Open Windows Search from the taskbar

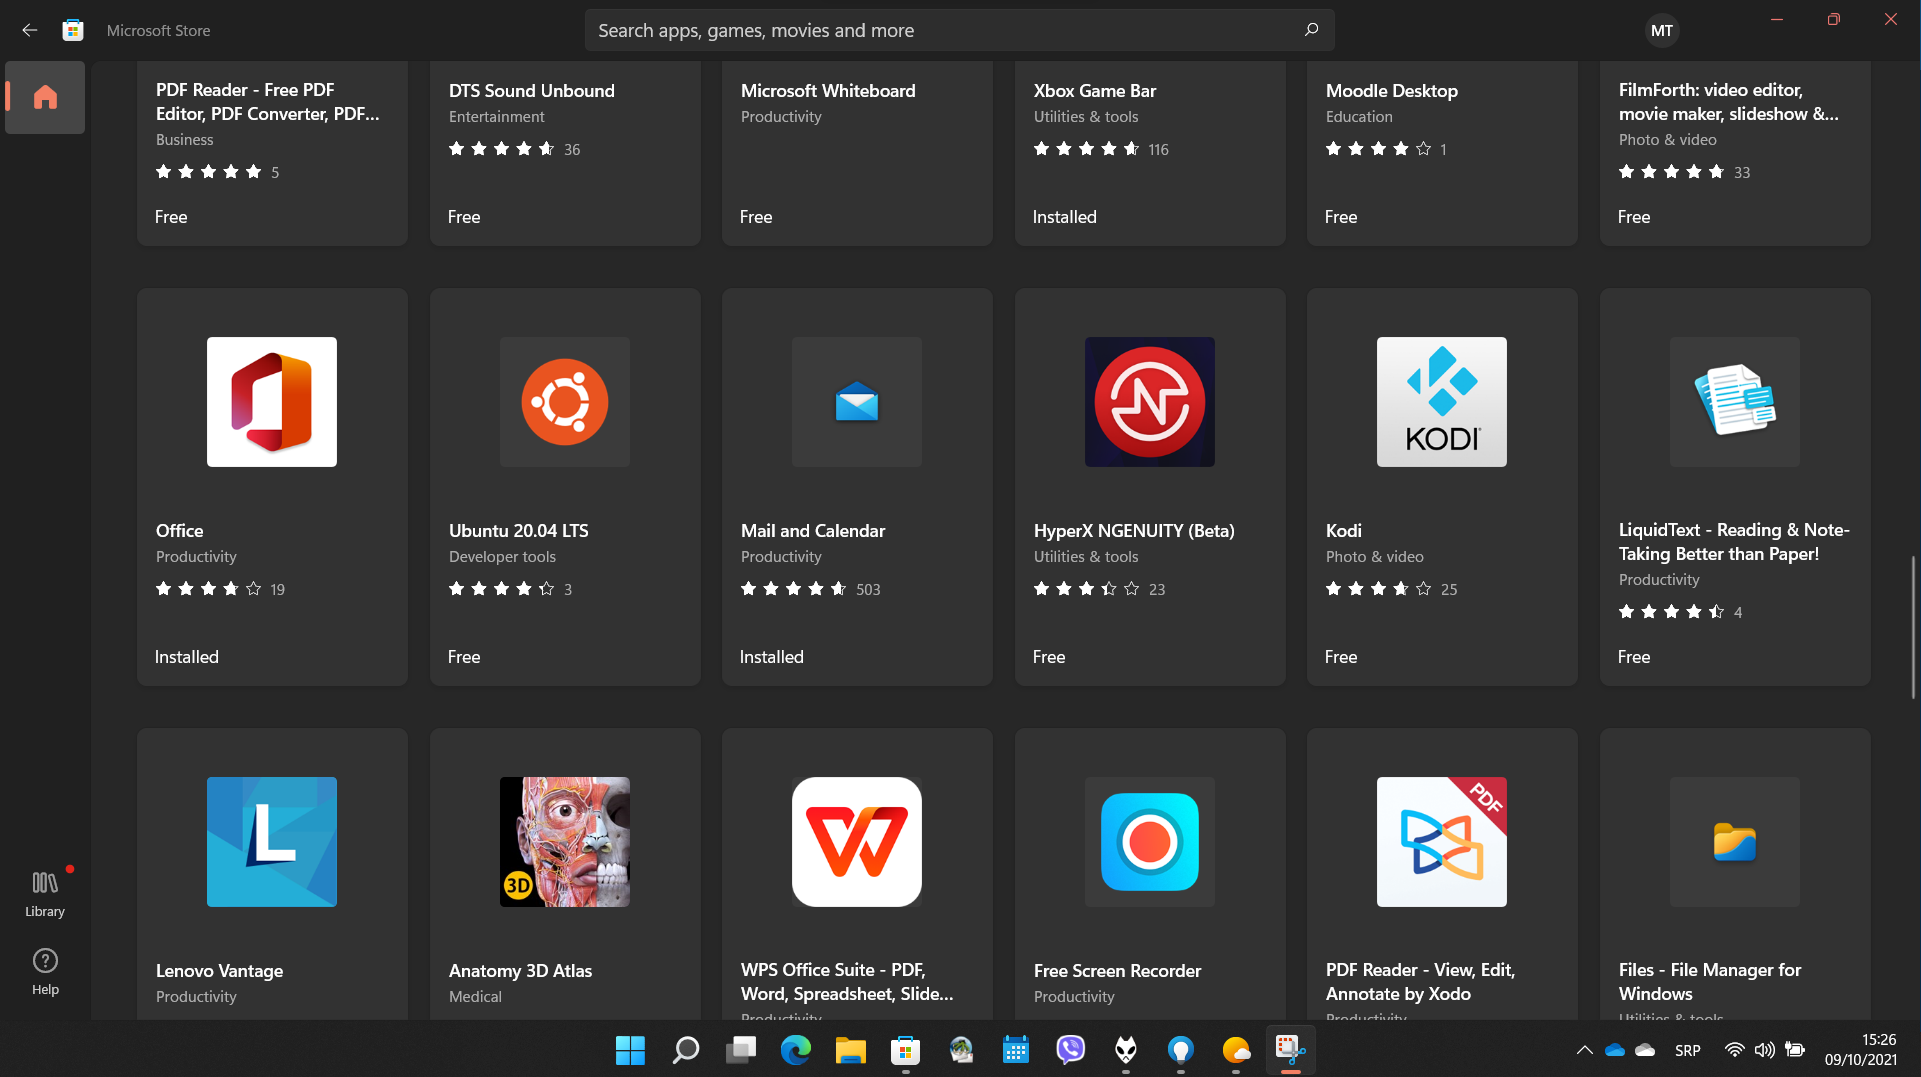[686, 1050]
